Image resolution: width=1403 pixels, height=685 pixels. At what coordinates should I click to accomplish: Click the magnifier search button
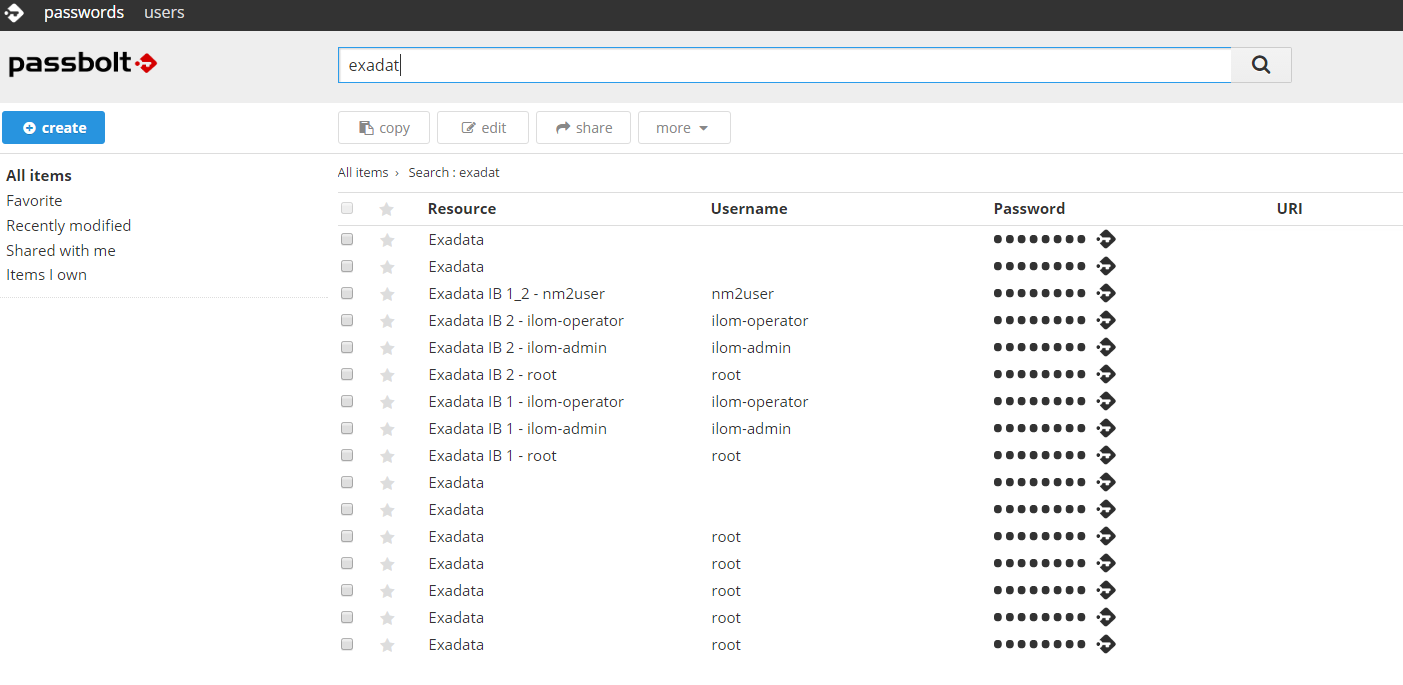pos(1261,65)
